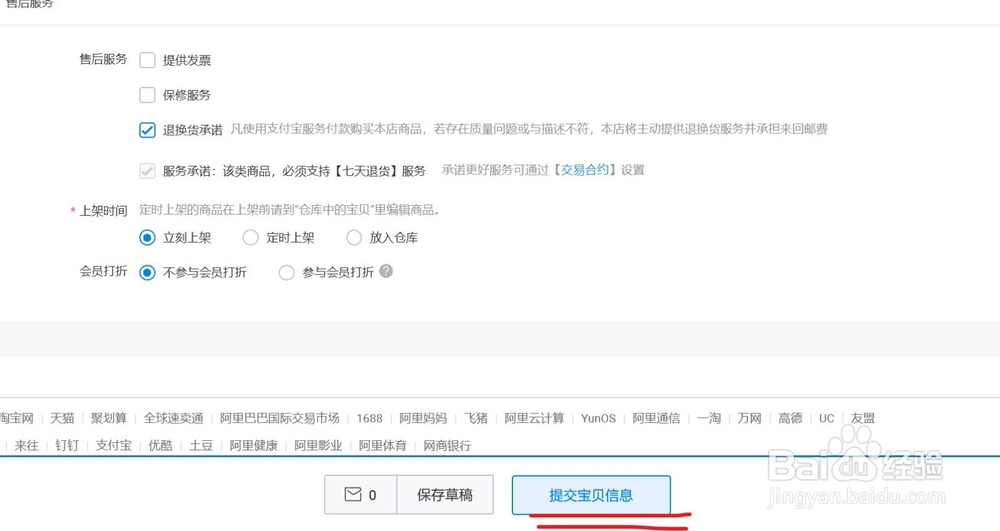This screenshot has width=1000, height=531.
Task: Open the 万网 footer link
Action: pos(749,418)
